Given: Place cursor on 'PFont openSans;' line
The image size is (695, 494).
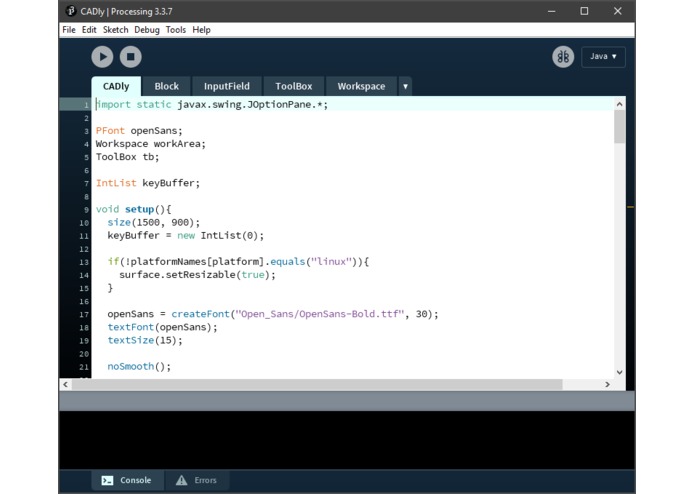Looking at the screenshot, I should pyautogui.click(x=139, y=131).
